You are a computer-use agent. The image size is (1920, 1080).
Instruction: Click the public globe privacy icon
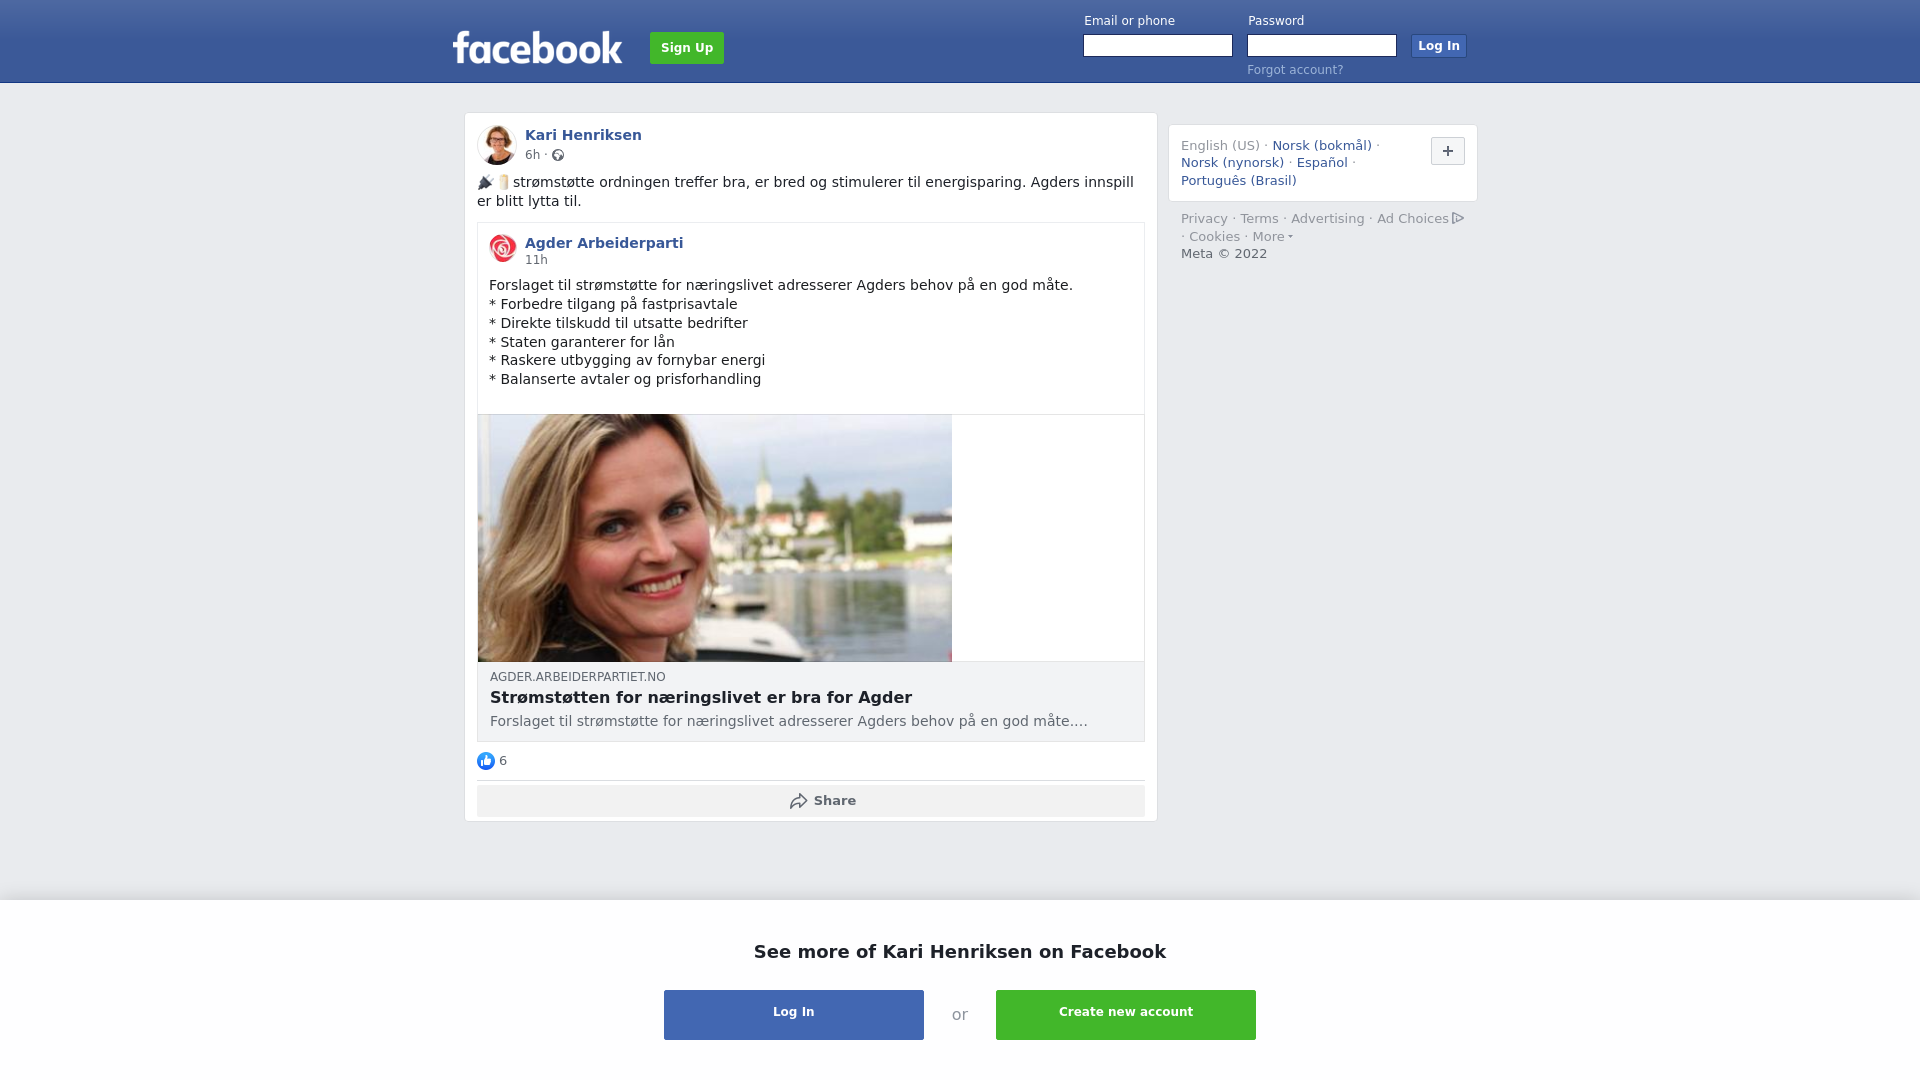558,155
